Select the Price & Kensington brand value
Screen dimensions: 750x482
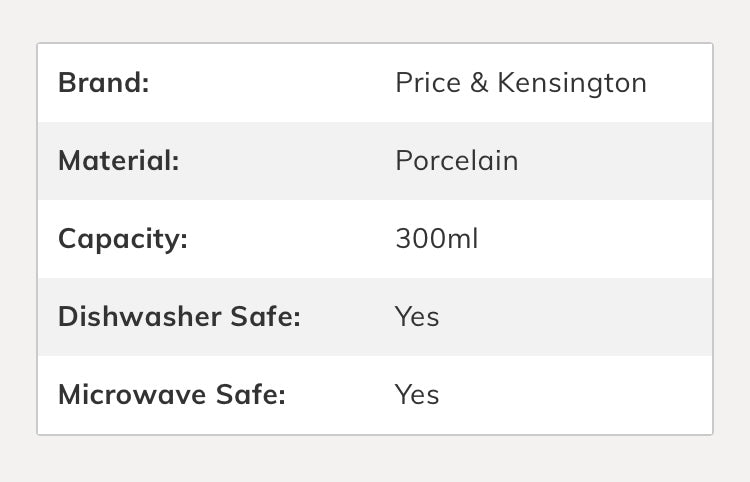click(x=520, y=82)
